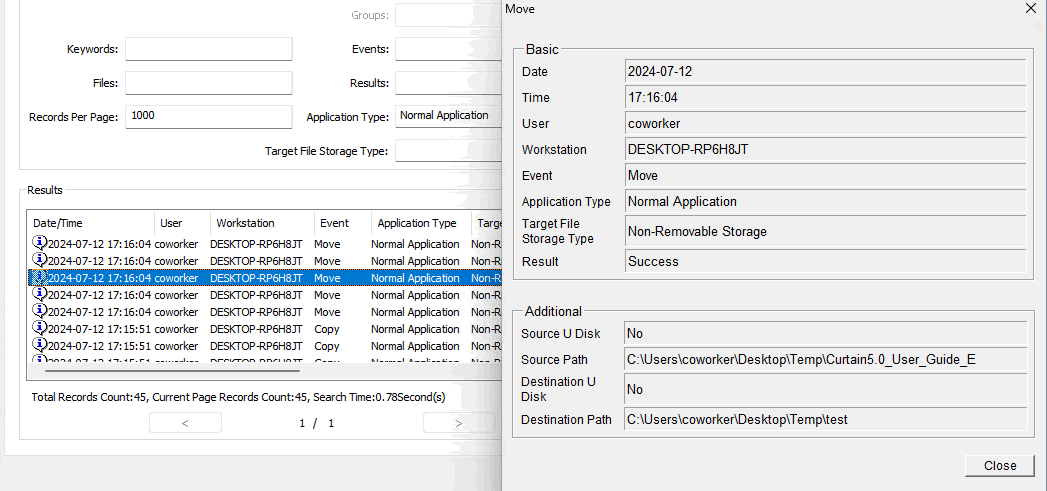Viewport: 1047px width, 491px height.
Task: Click the Workstation field DESKTOP-RP6H8JT in dialog
Action: (825, 150)
